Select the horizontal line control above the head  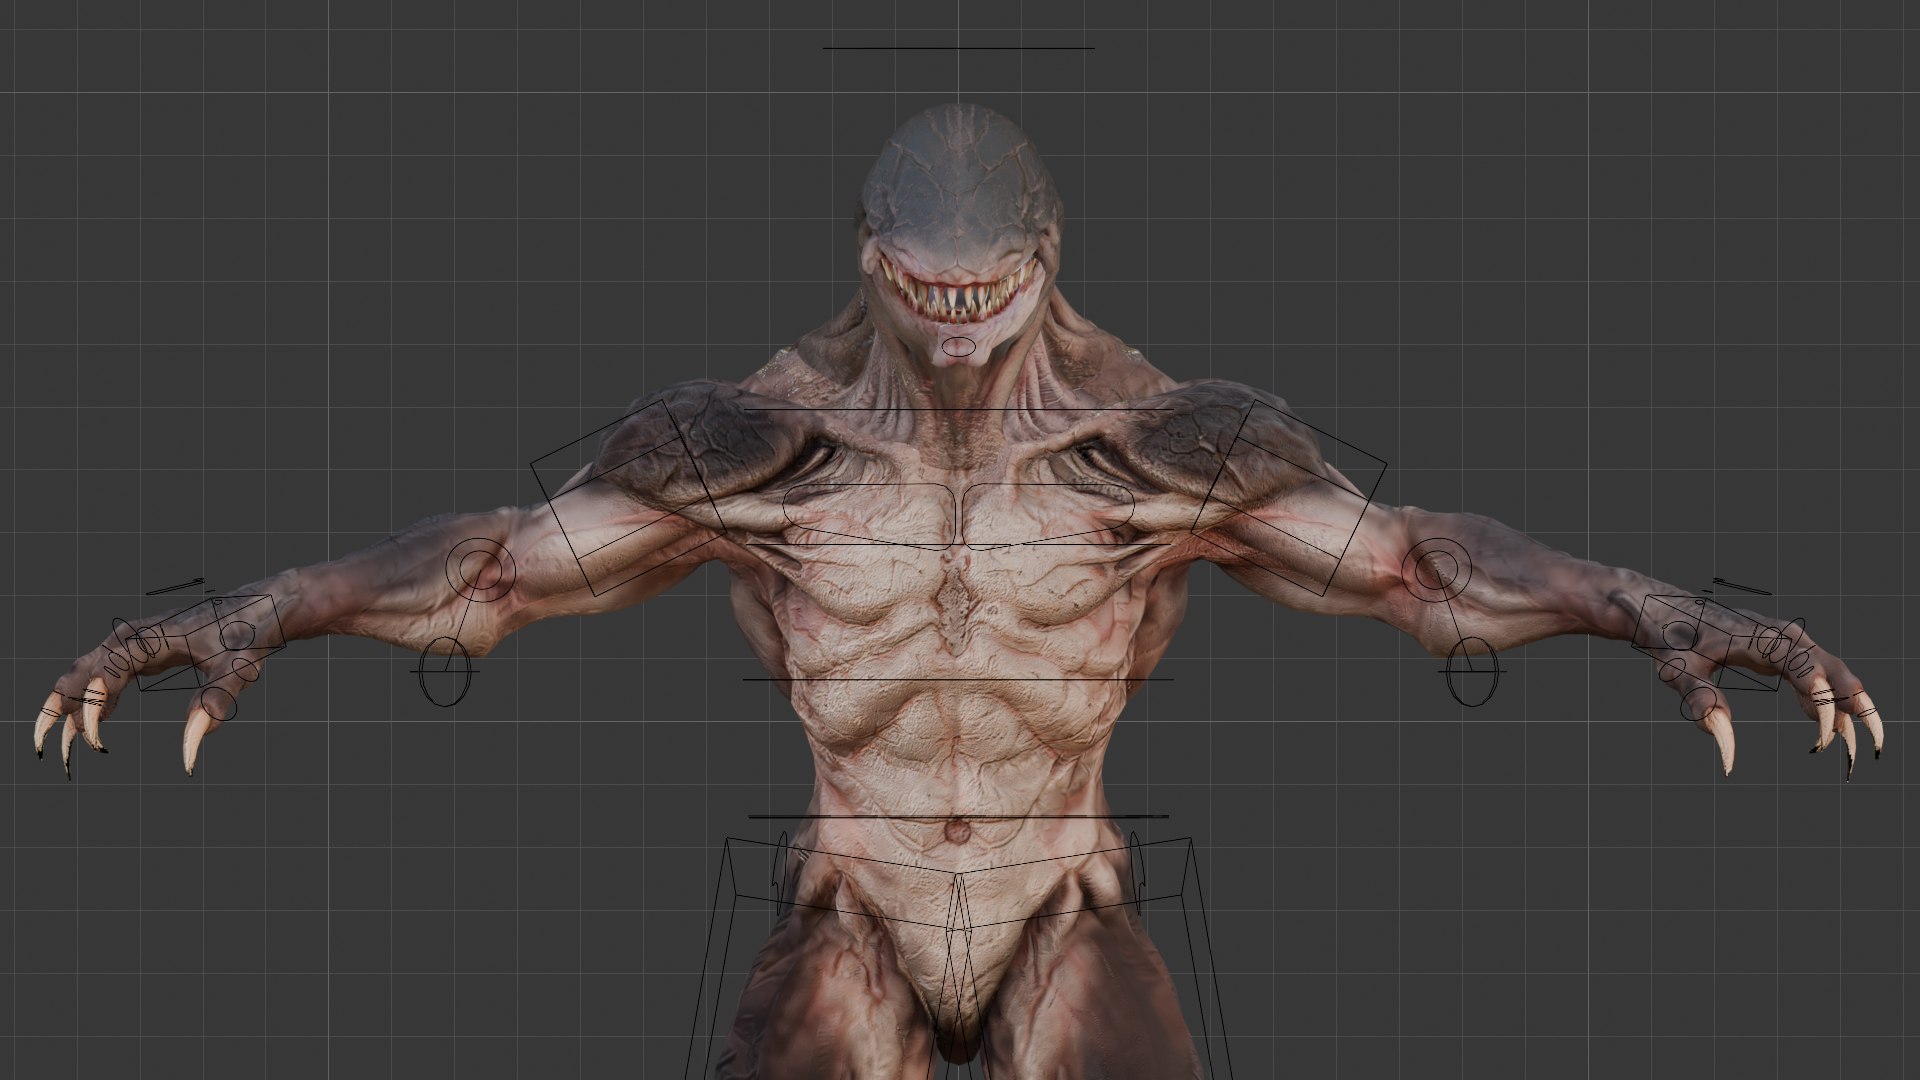click(958, 47)
